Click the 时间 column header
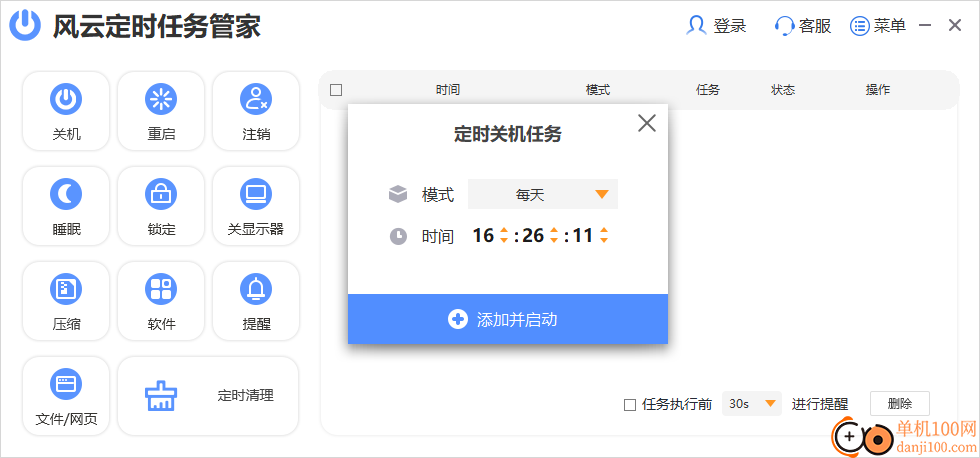This screenshot has height=458, width=980. tap(448, 90)
